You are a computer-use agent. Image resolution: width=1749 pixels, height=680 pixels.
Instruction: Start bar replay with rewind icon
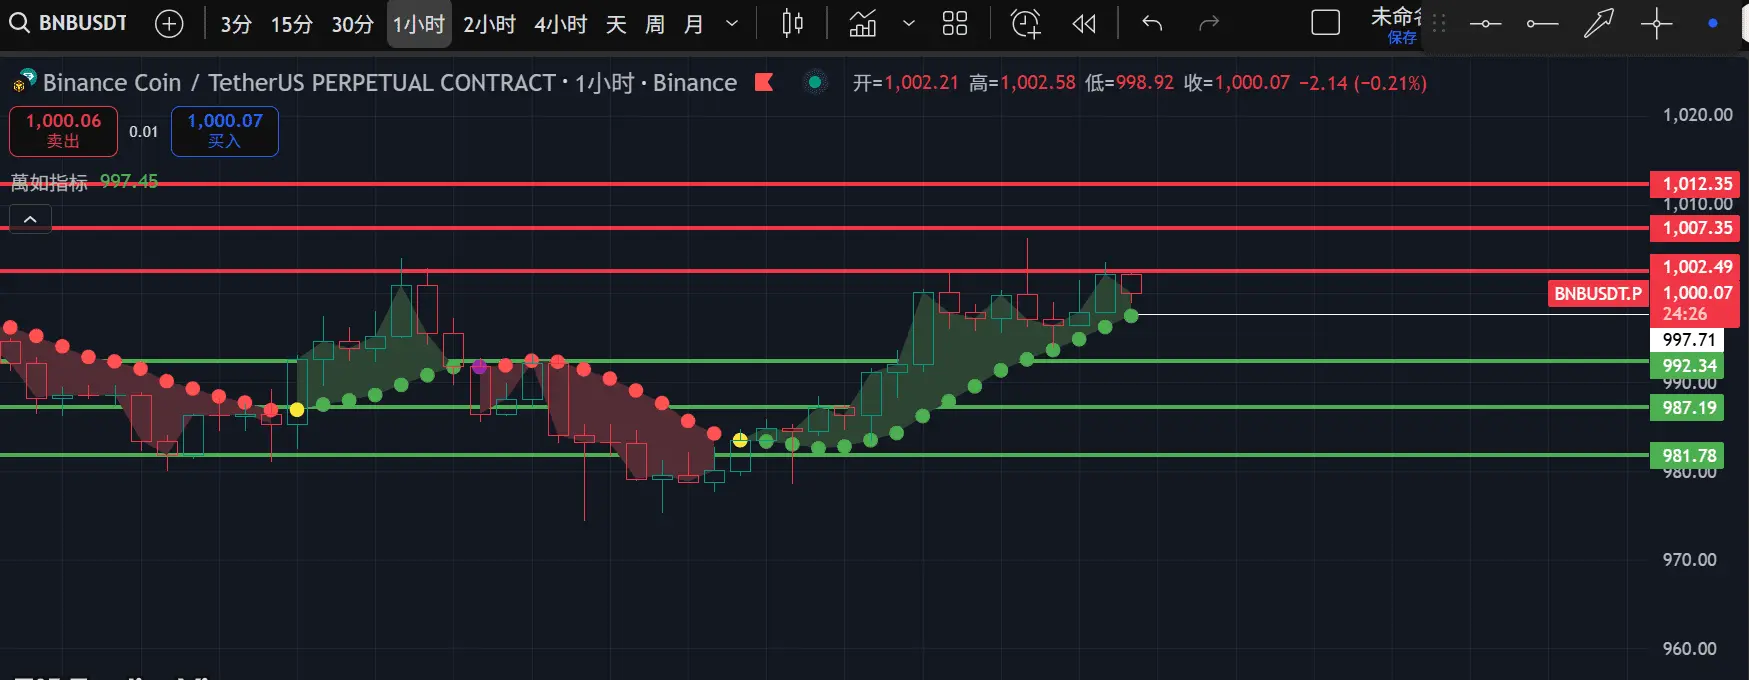tap(1084, 24)
